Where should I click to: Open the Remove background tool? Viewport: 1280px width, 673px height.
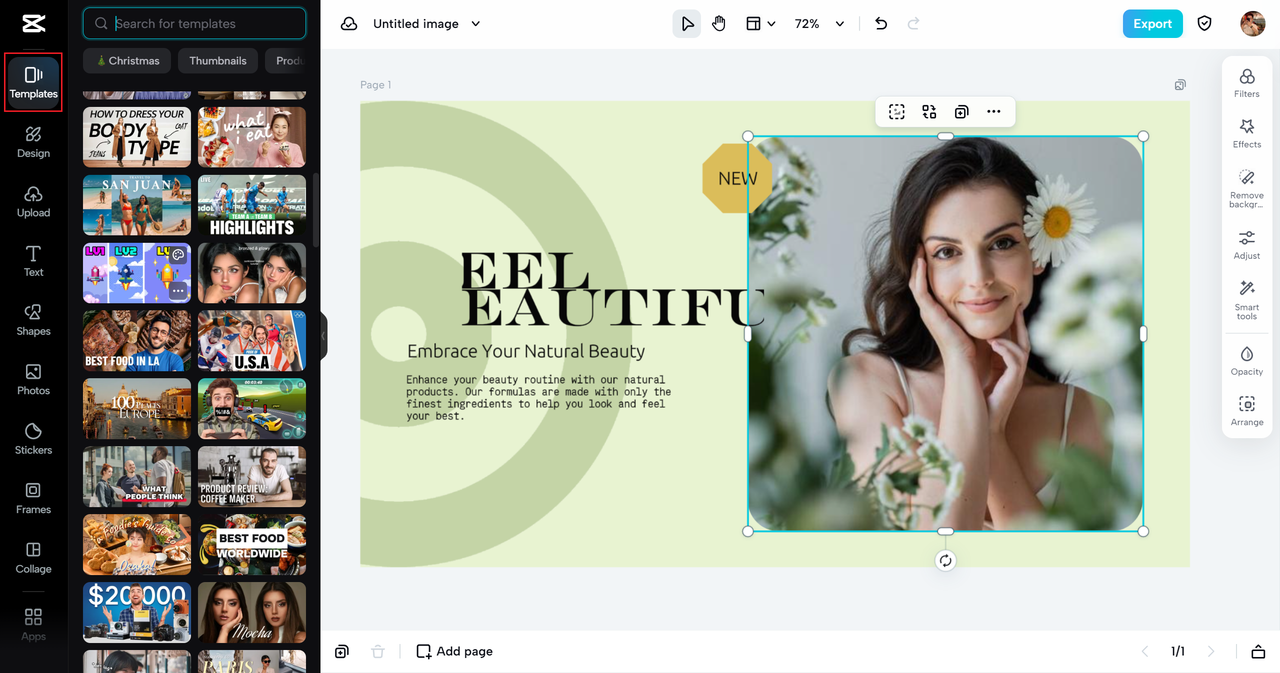click(x=1247, y=189)
